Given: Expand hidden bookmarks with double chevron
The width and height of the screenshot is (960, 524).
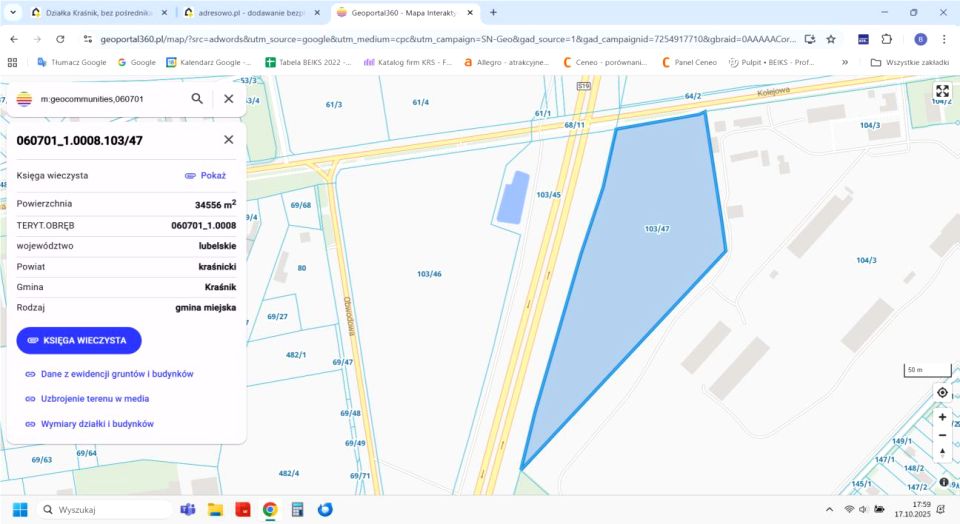Looking at the screenshot, I should (846, 62).
